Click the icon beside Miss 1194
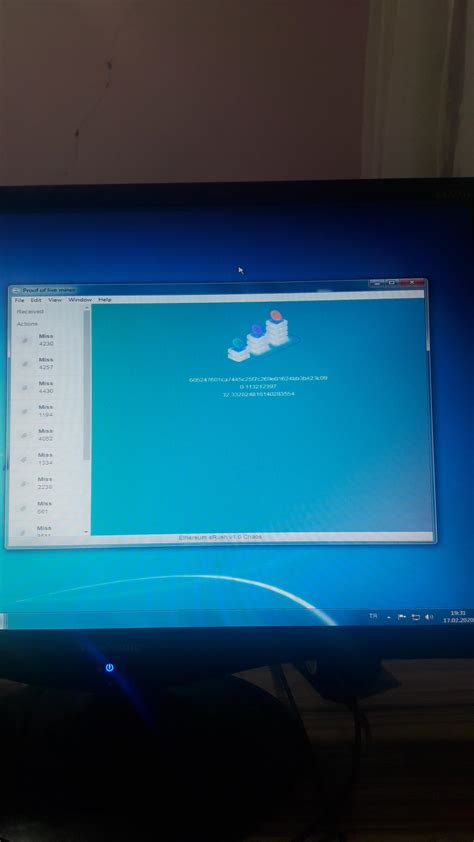 tap(24, 411)
